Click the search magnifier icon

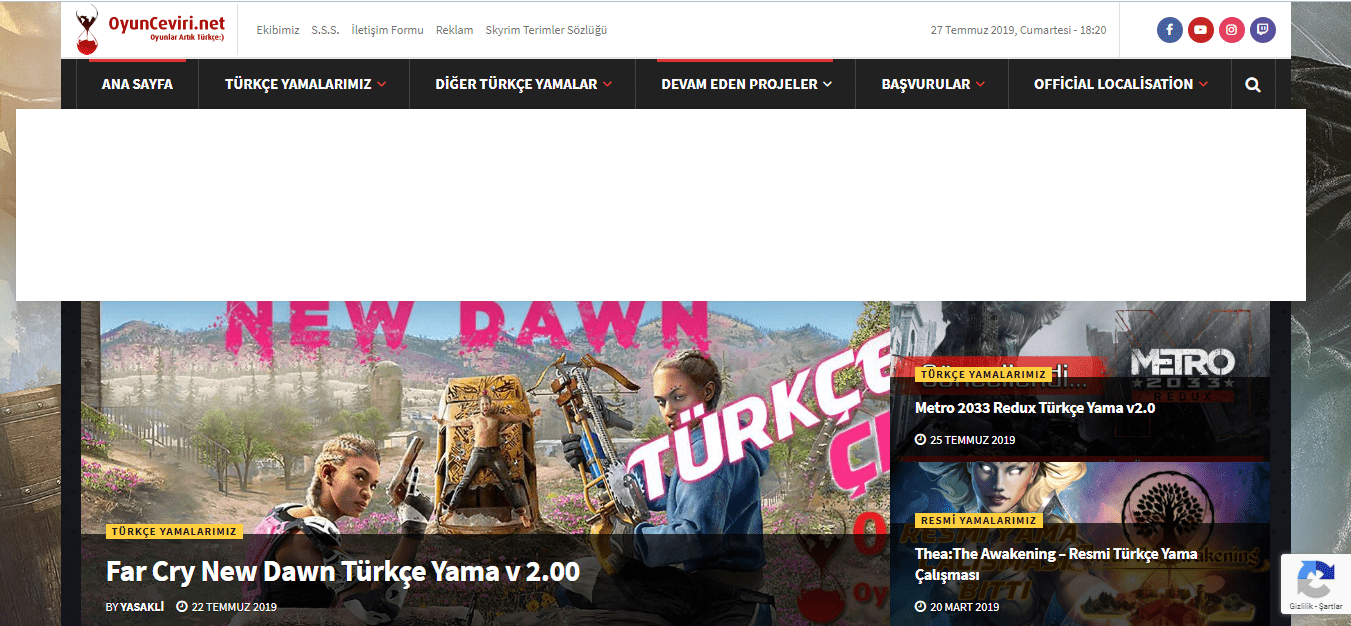point(1253,85)
